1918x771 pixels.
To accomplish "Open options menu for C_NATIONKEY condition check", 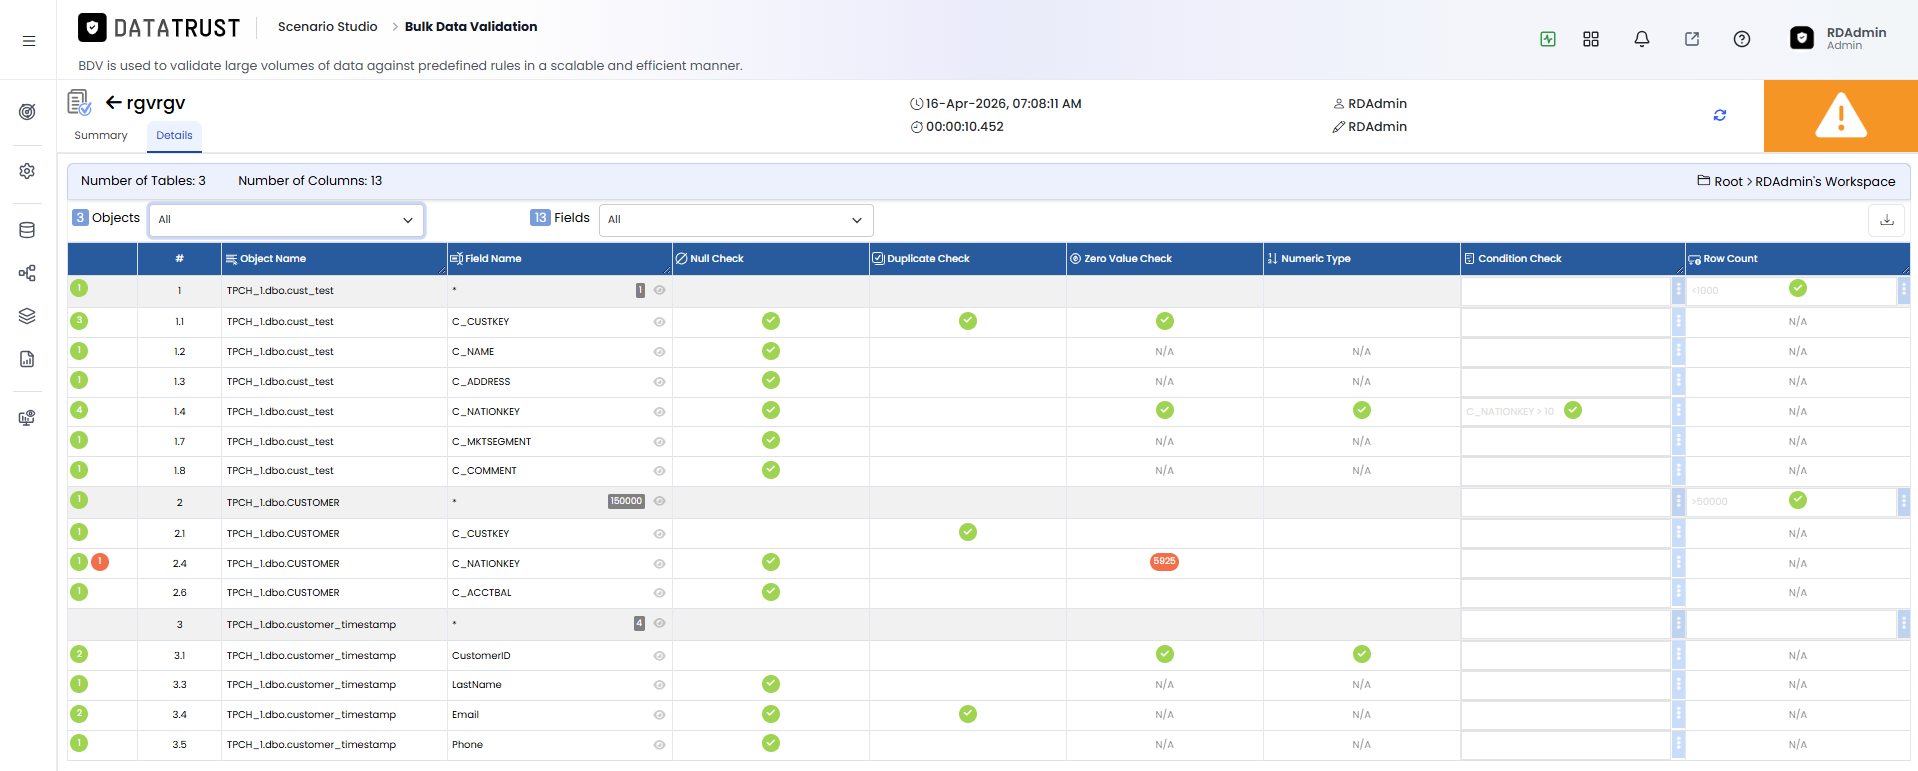I will 1678,411.
